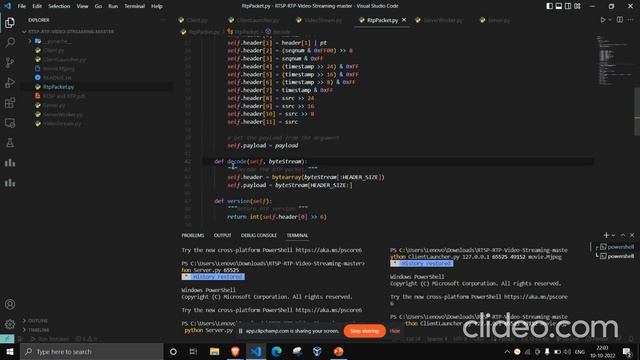Click the Run Python File play button

click(602, 20)
